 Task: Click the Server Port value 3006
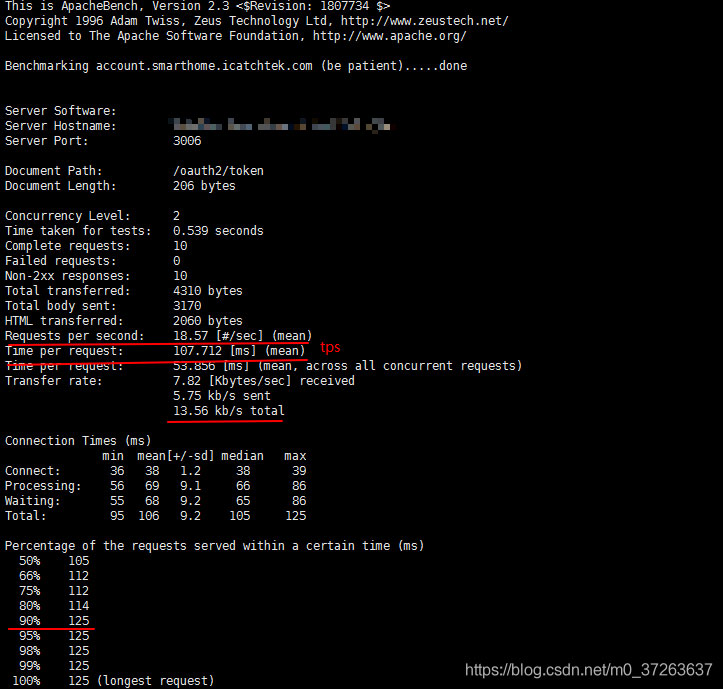coord(187,141)
